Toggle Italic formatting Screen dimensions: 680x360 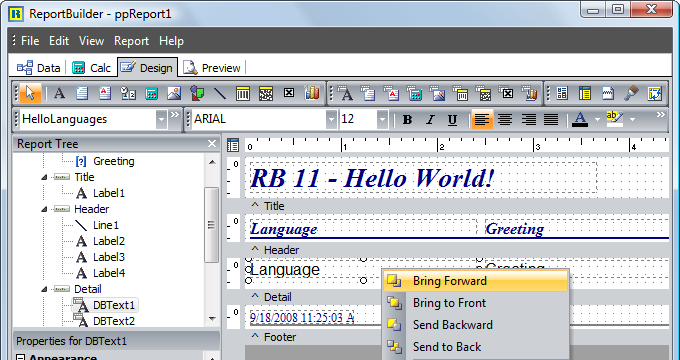pyautogui.click(x=430, y=119)
